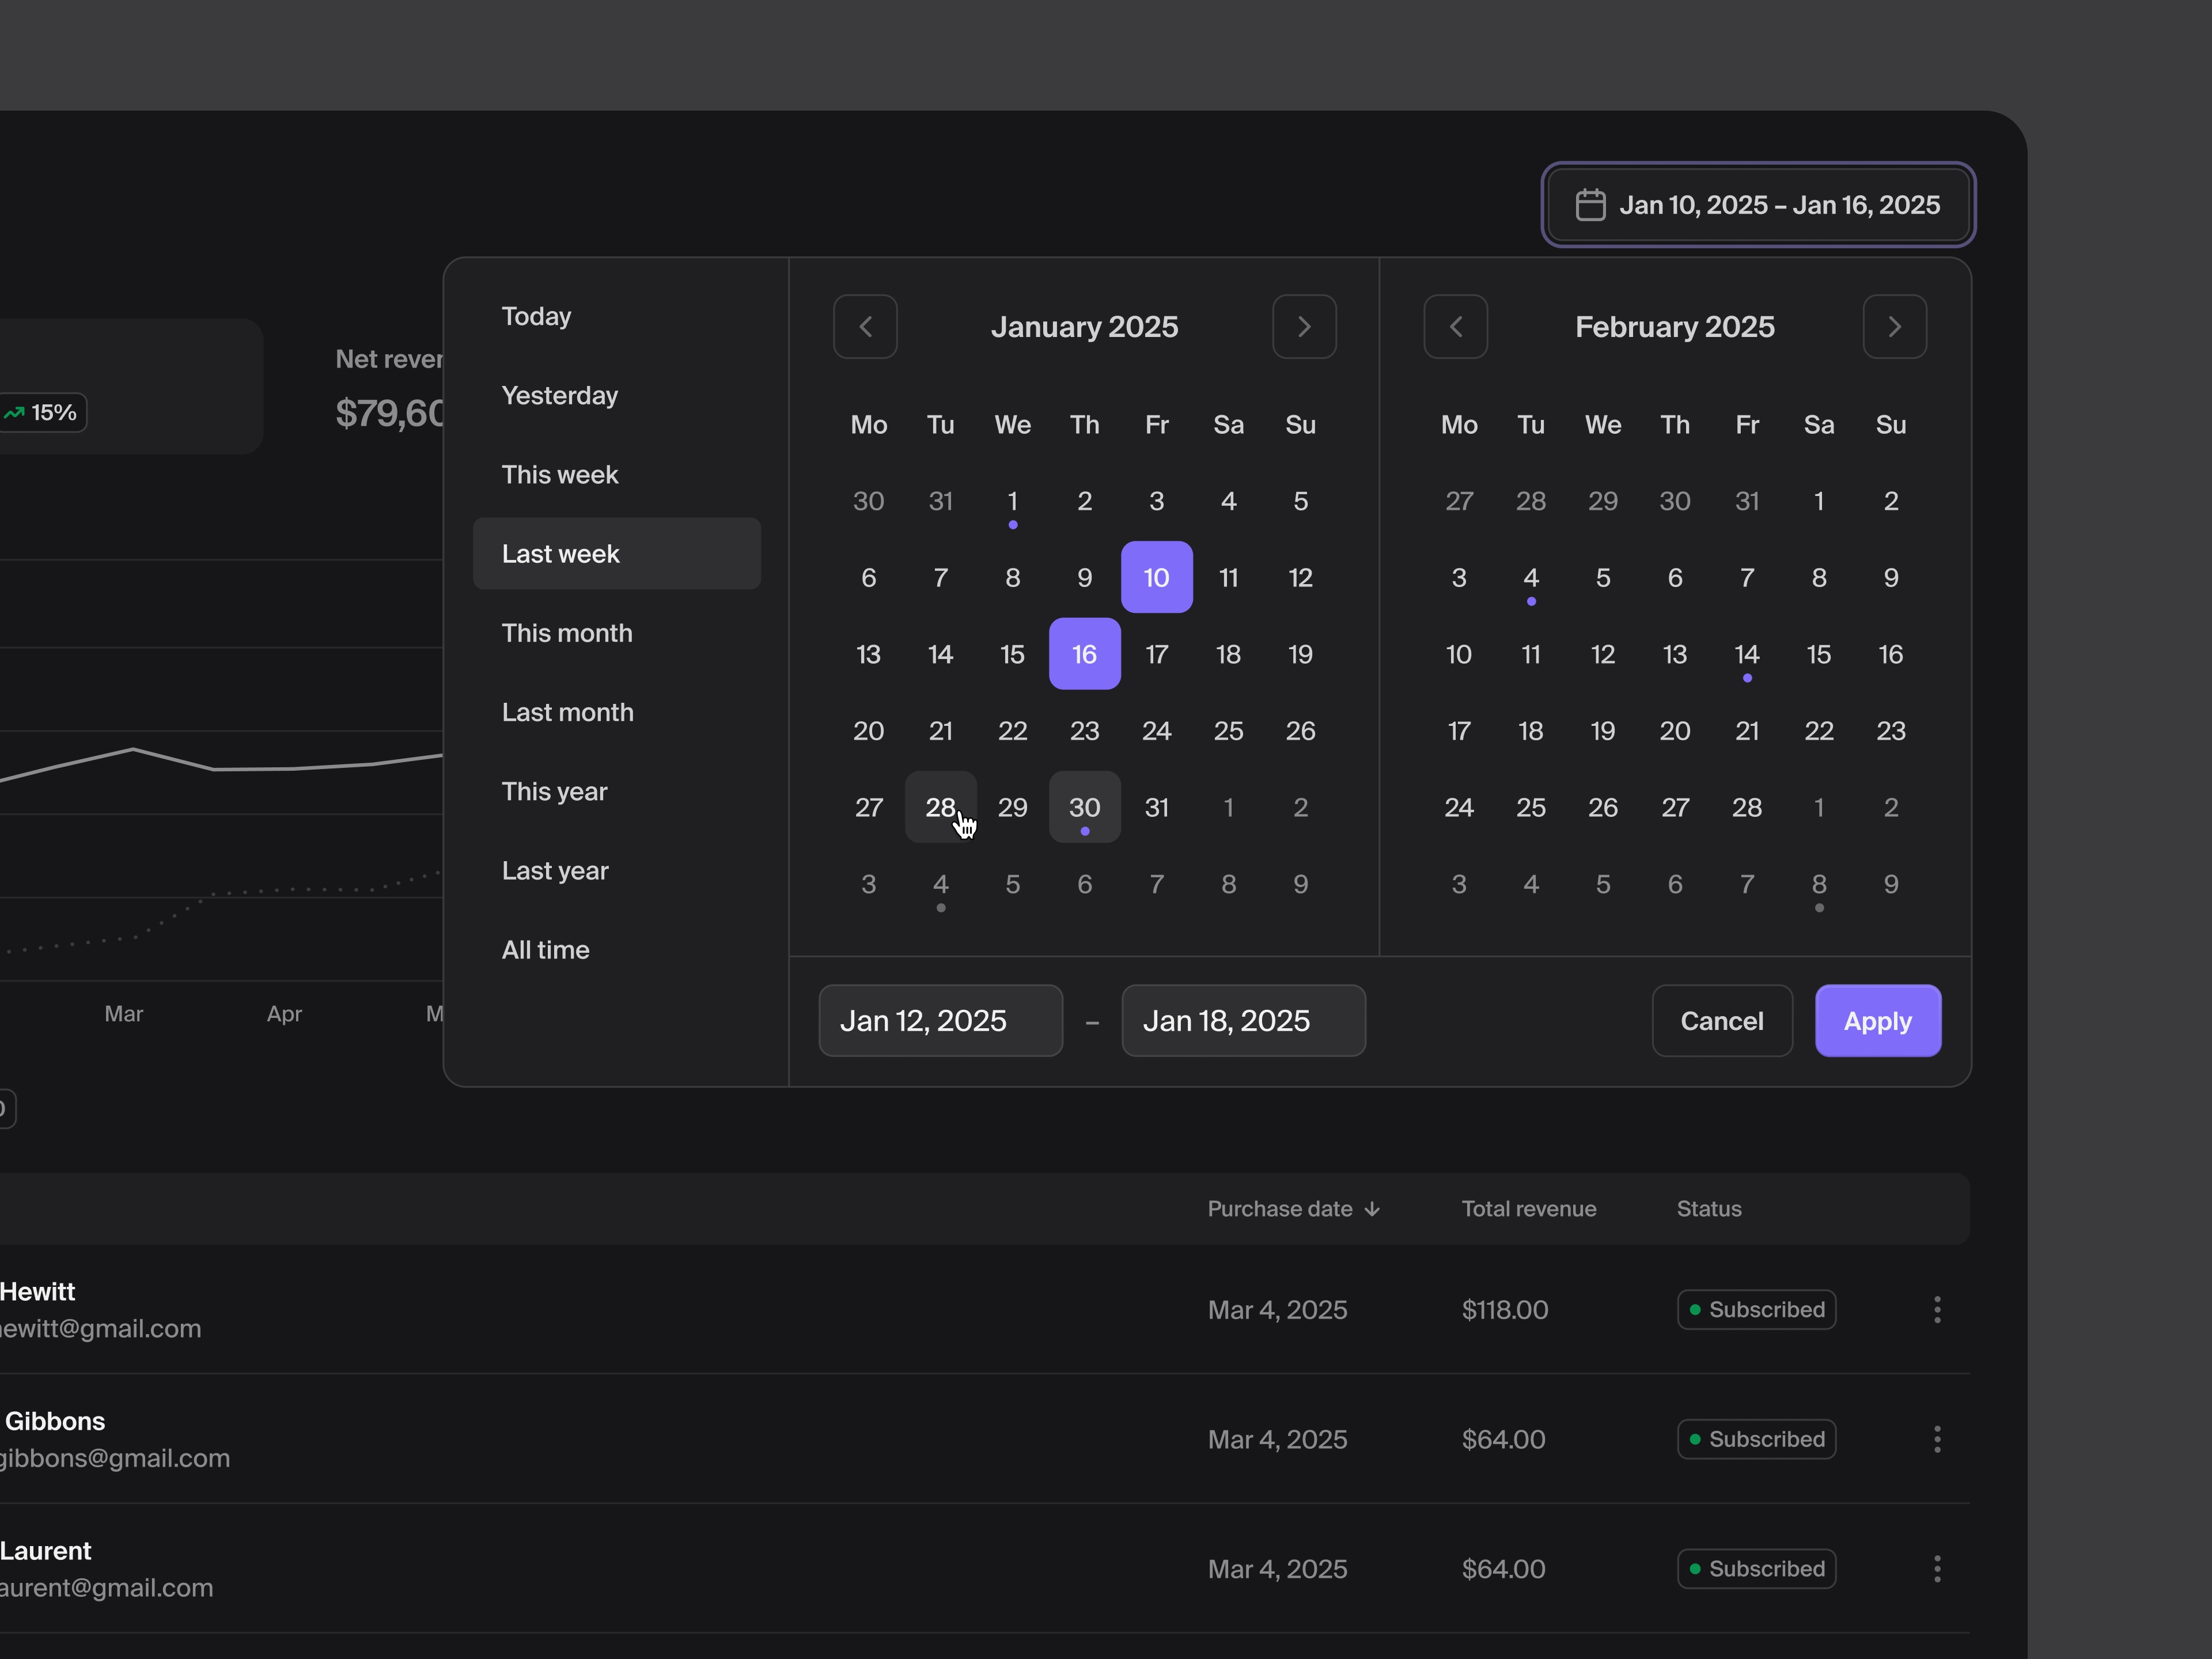Image resolution: width=2212 pixels, height=1659 pixels.
Task: Click the Jan 12, 2025 start date field
Action: click(x=940, y=1020)
